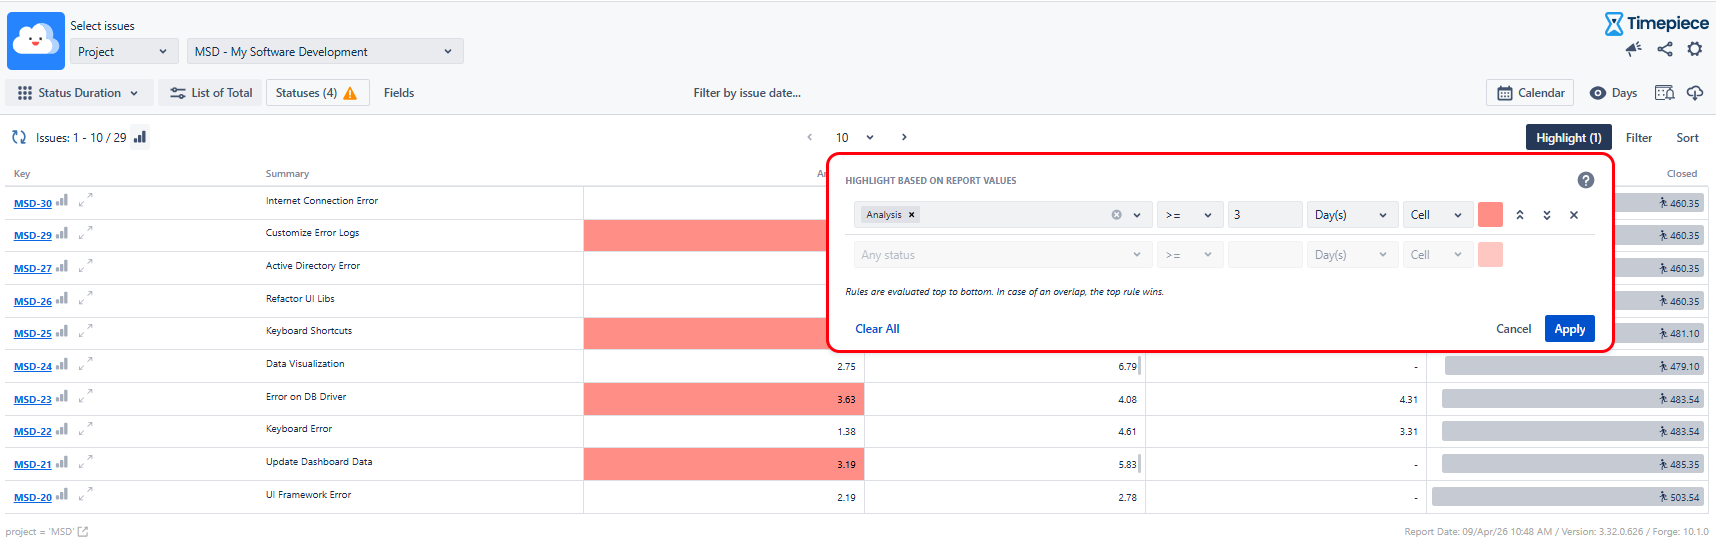Pick color swatch for empty Any status rule
The width and height of the screenshot is (1716, 546).
coord(1490,255)
